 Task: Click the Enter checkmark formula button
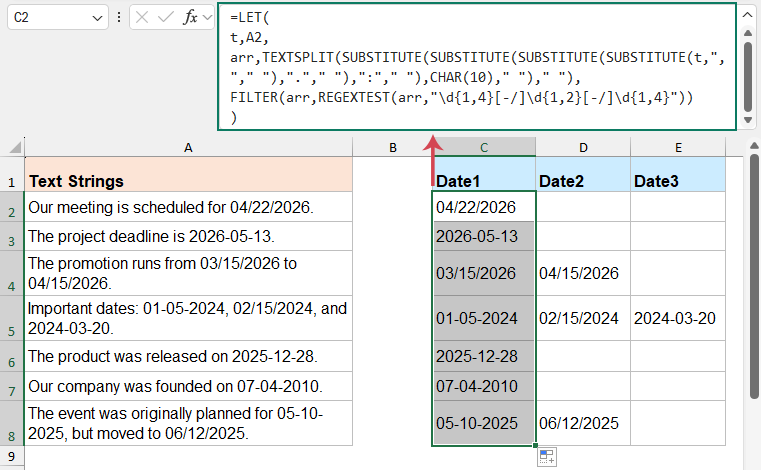165,17
